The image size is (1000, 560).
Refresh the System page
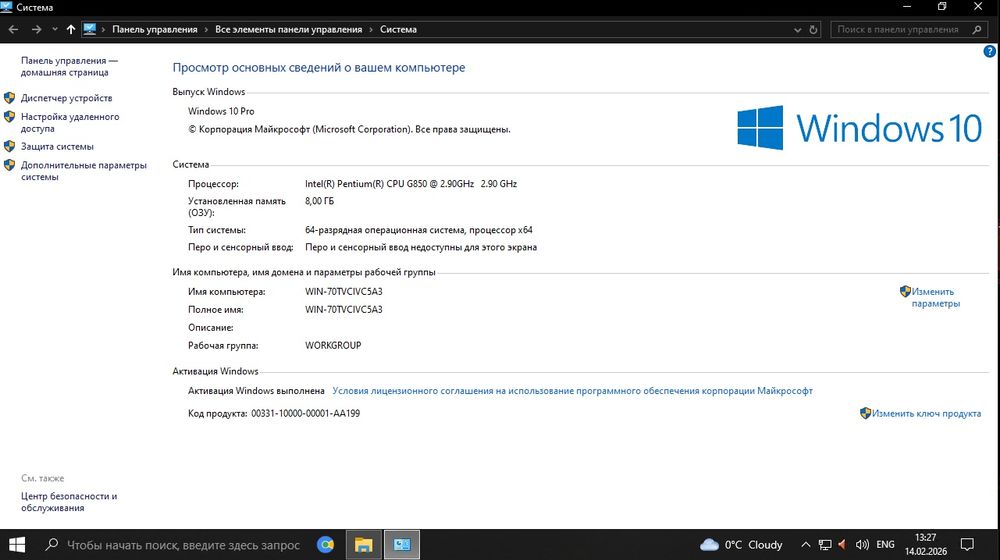pos(813,30)
